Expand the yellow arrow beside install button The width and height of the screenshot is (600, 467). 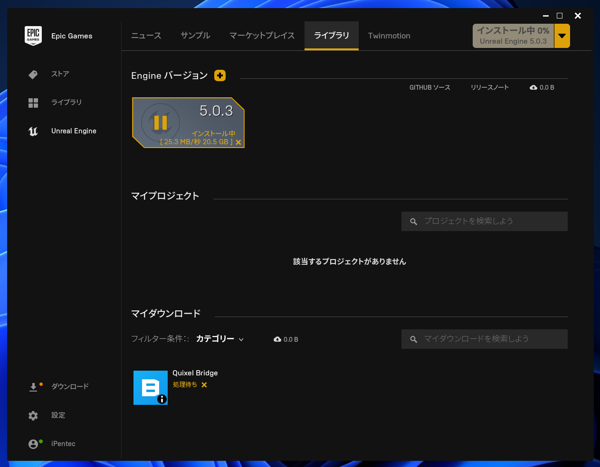562,36
